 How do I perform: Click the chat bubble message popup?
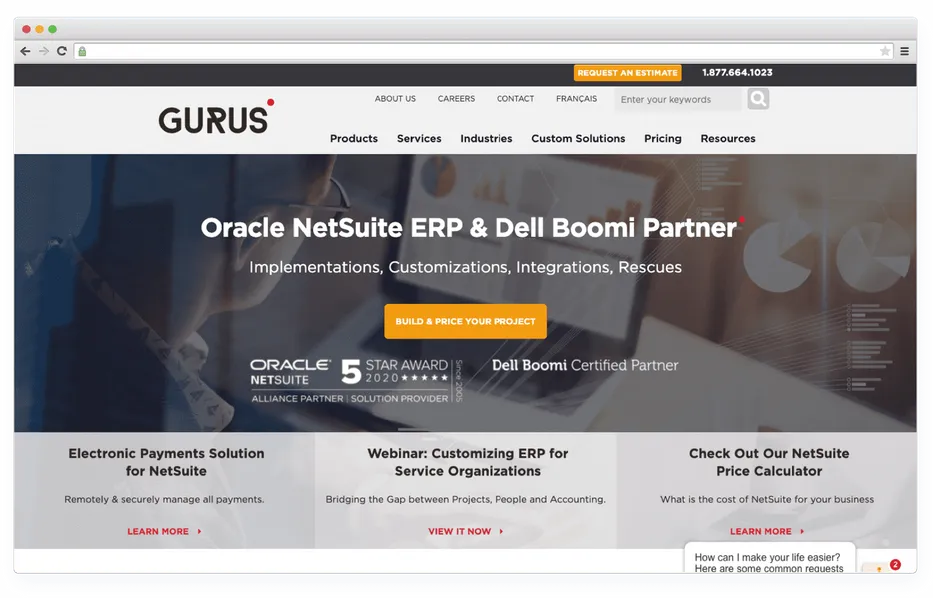[769, 559]
